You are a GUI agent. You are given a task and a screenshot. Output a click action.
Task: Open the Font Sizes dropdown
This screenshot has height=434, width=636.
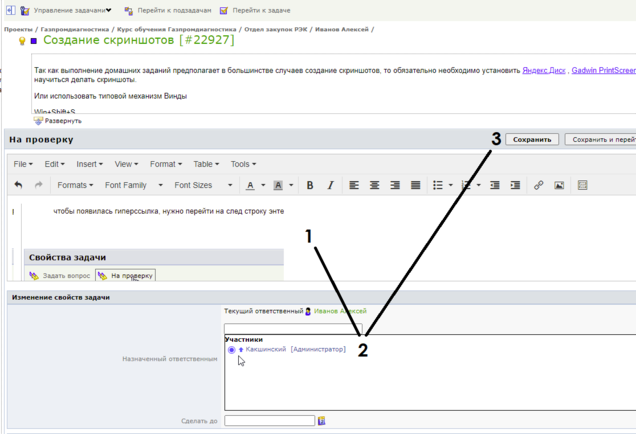click(202, 185)
